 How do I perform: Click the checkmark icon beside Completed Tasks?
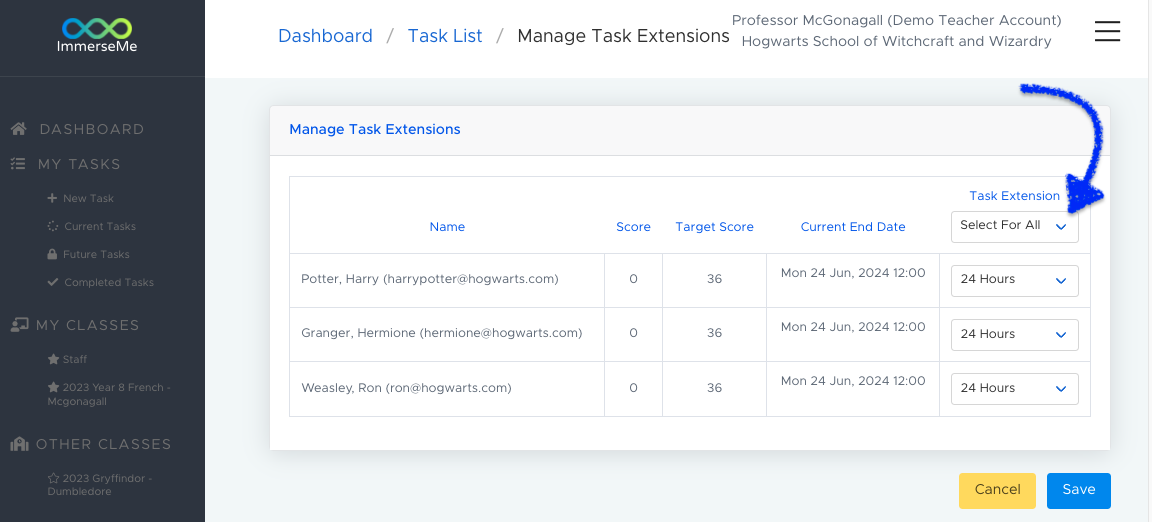point(53,282)
